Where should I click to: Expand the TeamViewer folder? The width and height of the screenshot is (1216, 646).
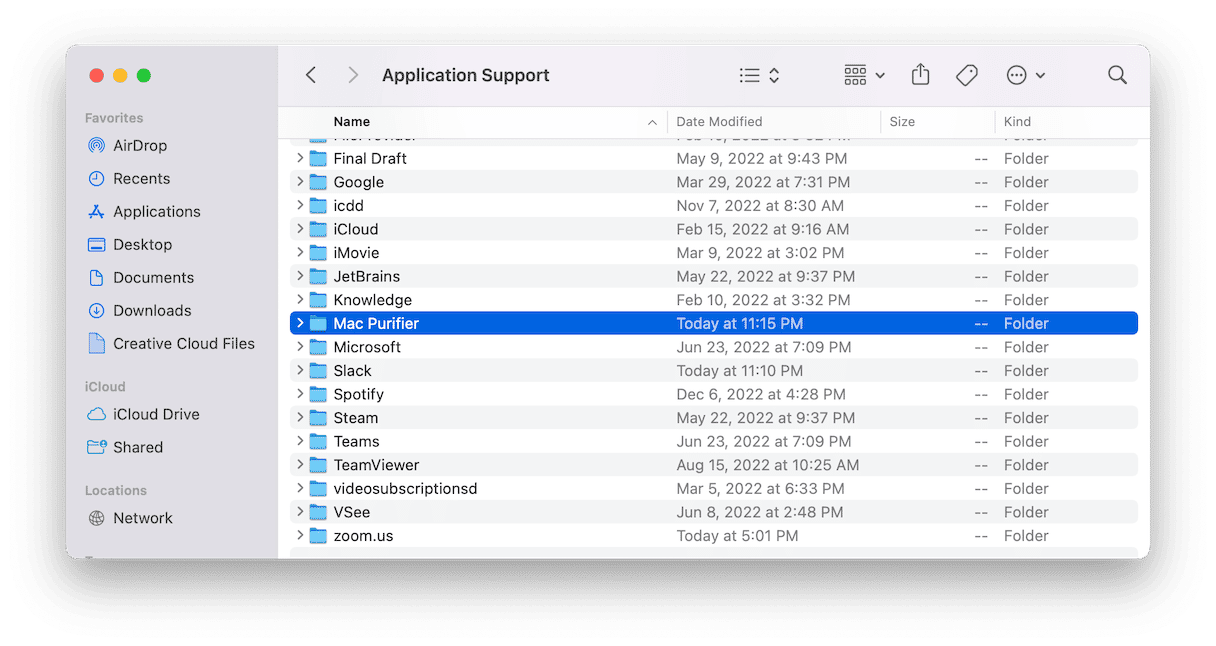point(299,465)
